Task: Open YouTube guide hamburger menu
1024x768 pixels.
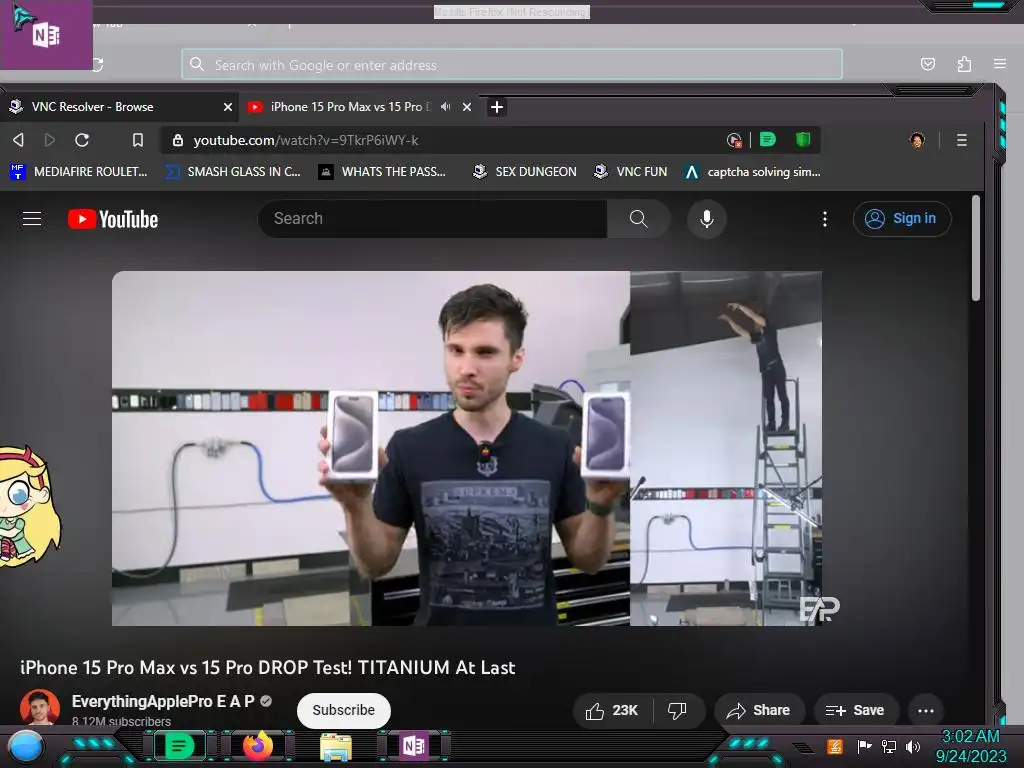Action: click(x=32, y=218)
